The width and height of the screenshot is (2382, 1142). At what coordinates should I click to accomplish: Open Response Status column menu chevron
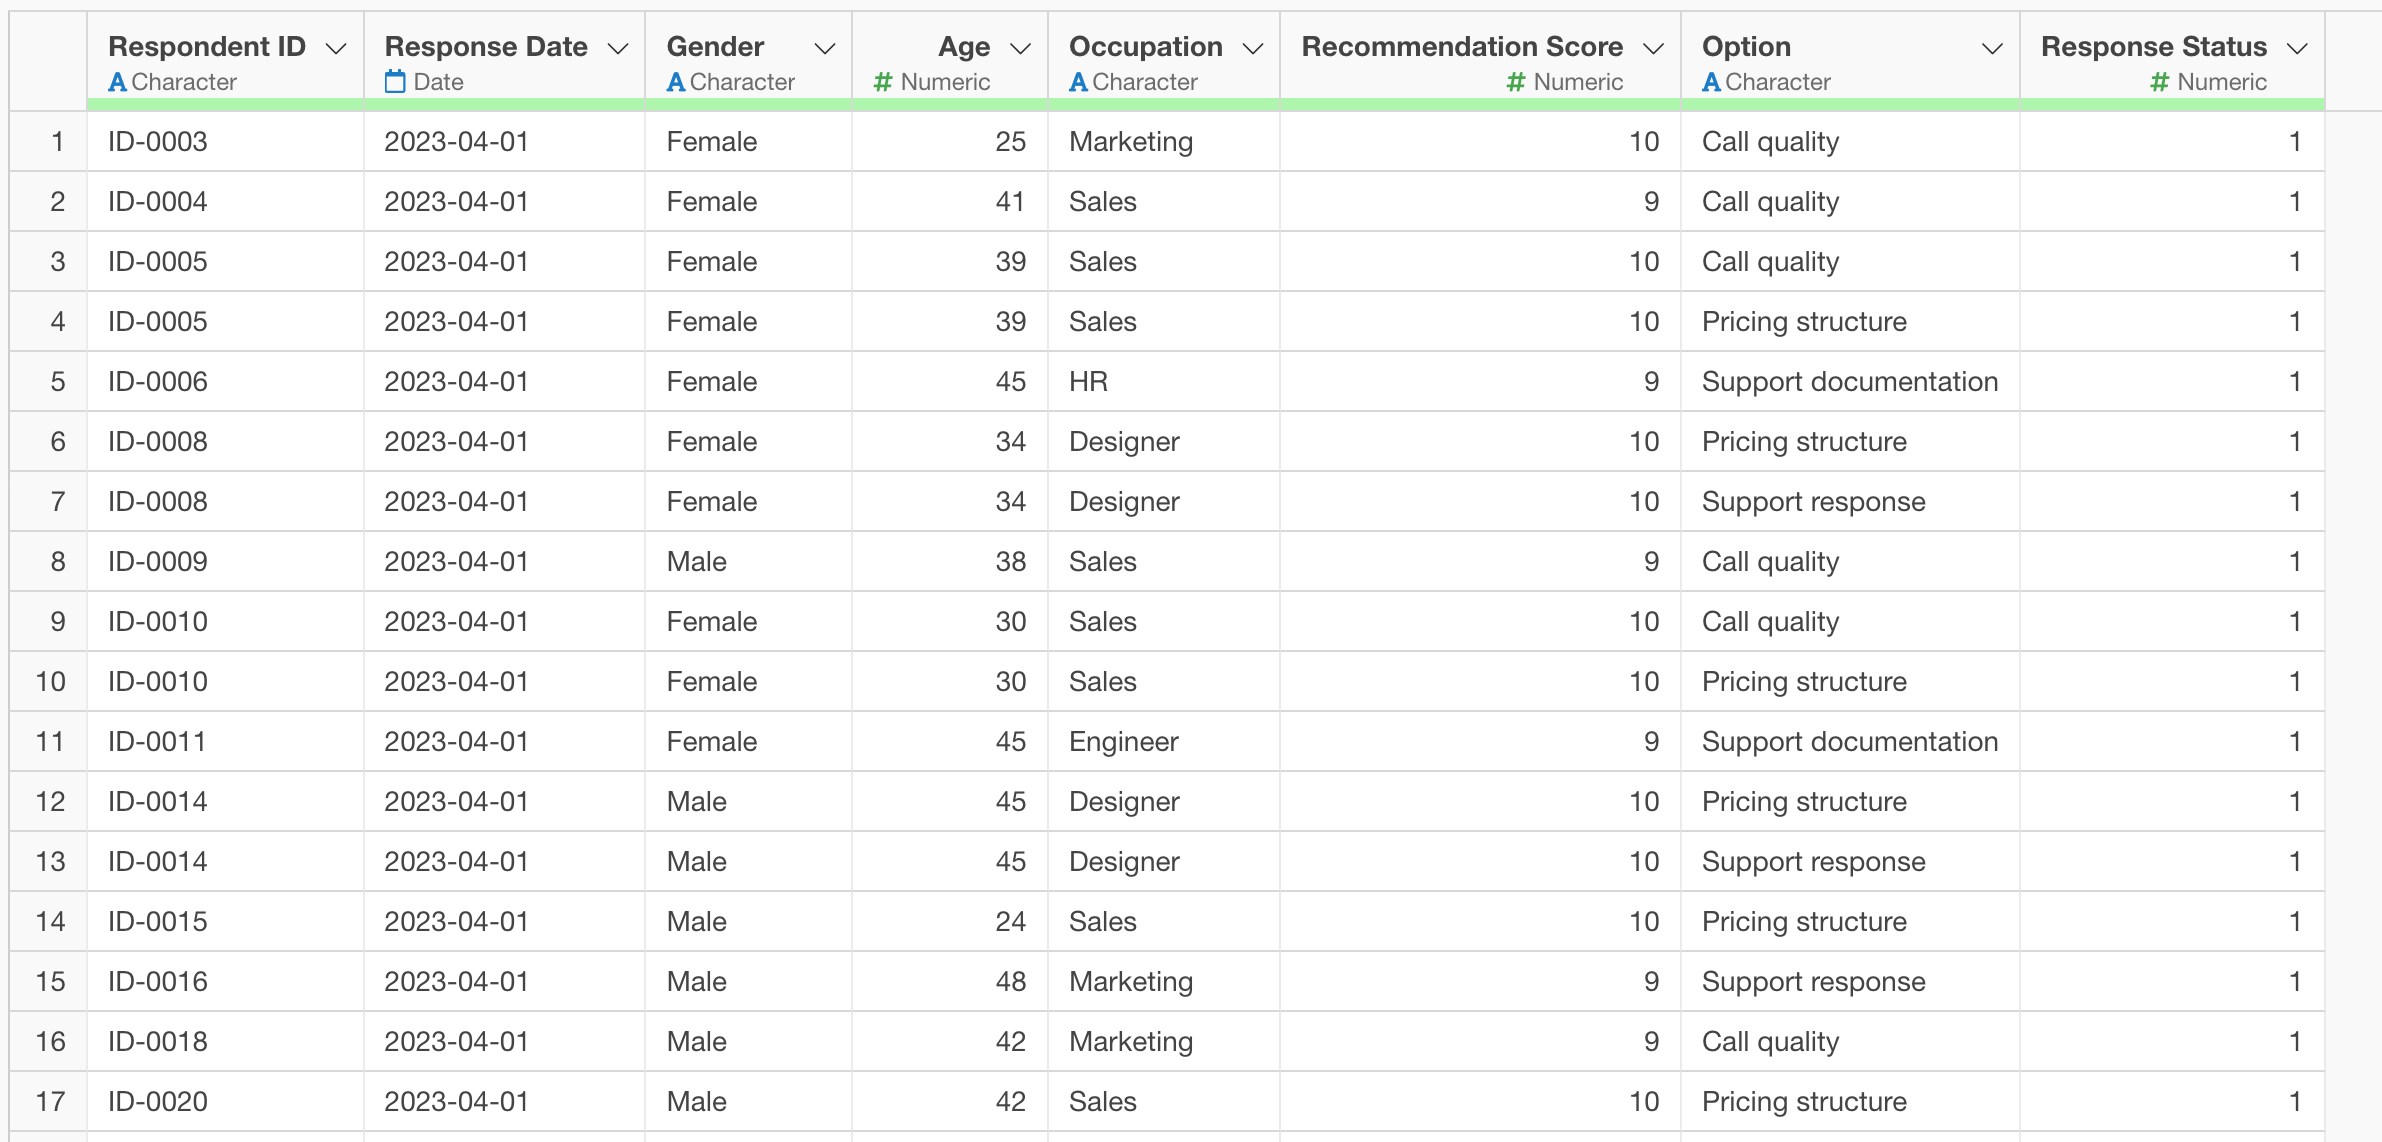2297,48
